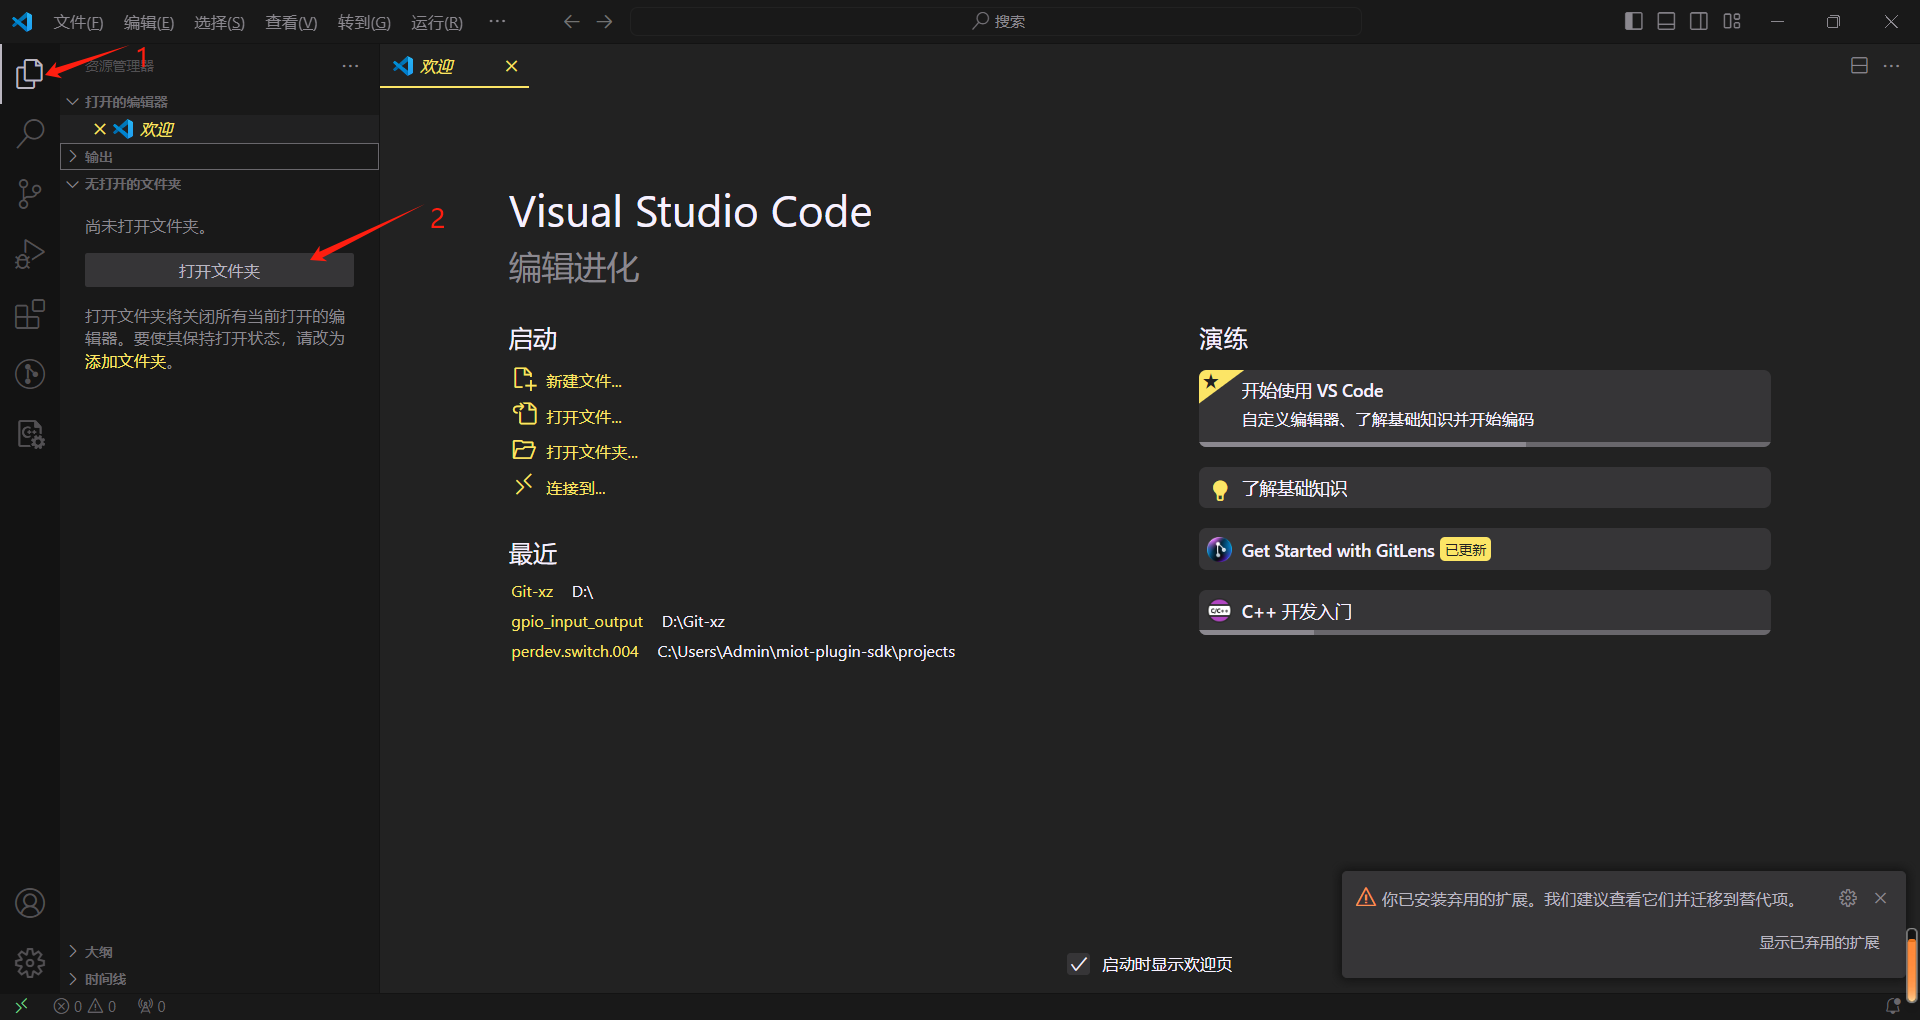This screenshot has width=1920, height=1020.
Task: Open customize layout icon
Action: pyautogui.click(x=1732, y=21)
